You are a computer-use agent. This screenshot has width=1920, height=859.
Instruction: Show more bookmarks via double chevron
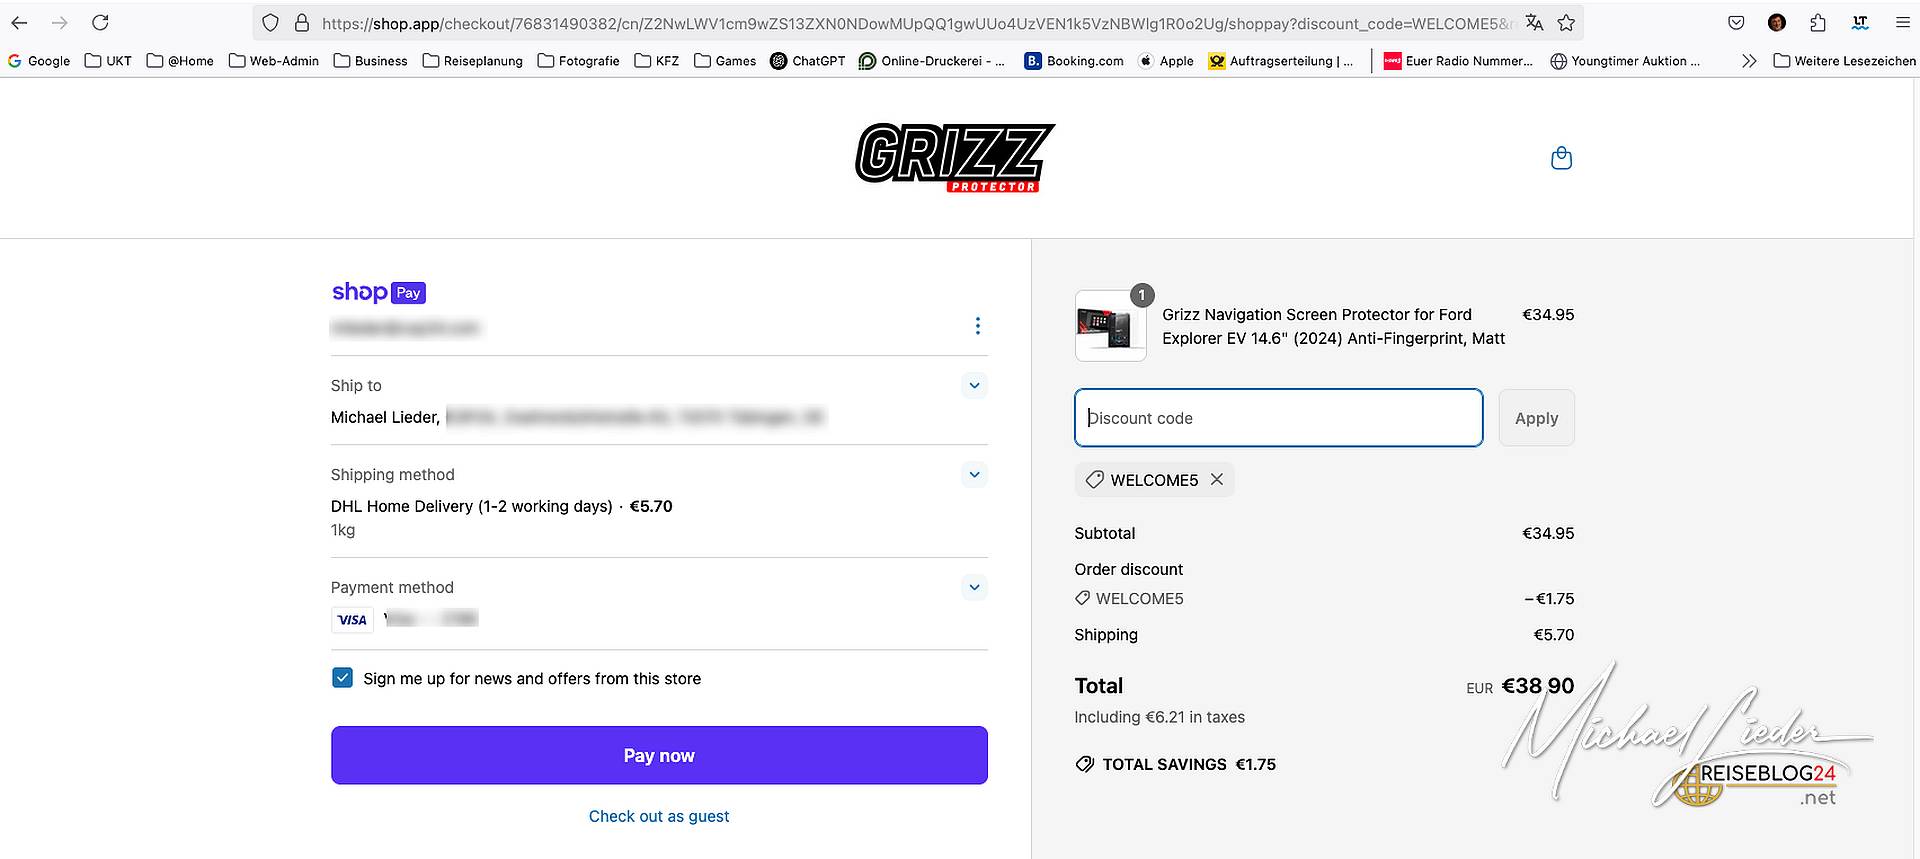click(1749, 61)
